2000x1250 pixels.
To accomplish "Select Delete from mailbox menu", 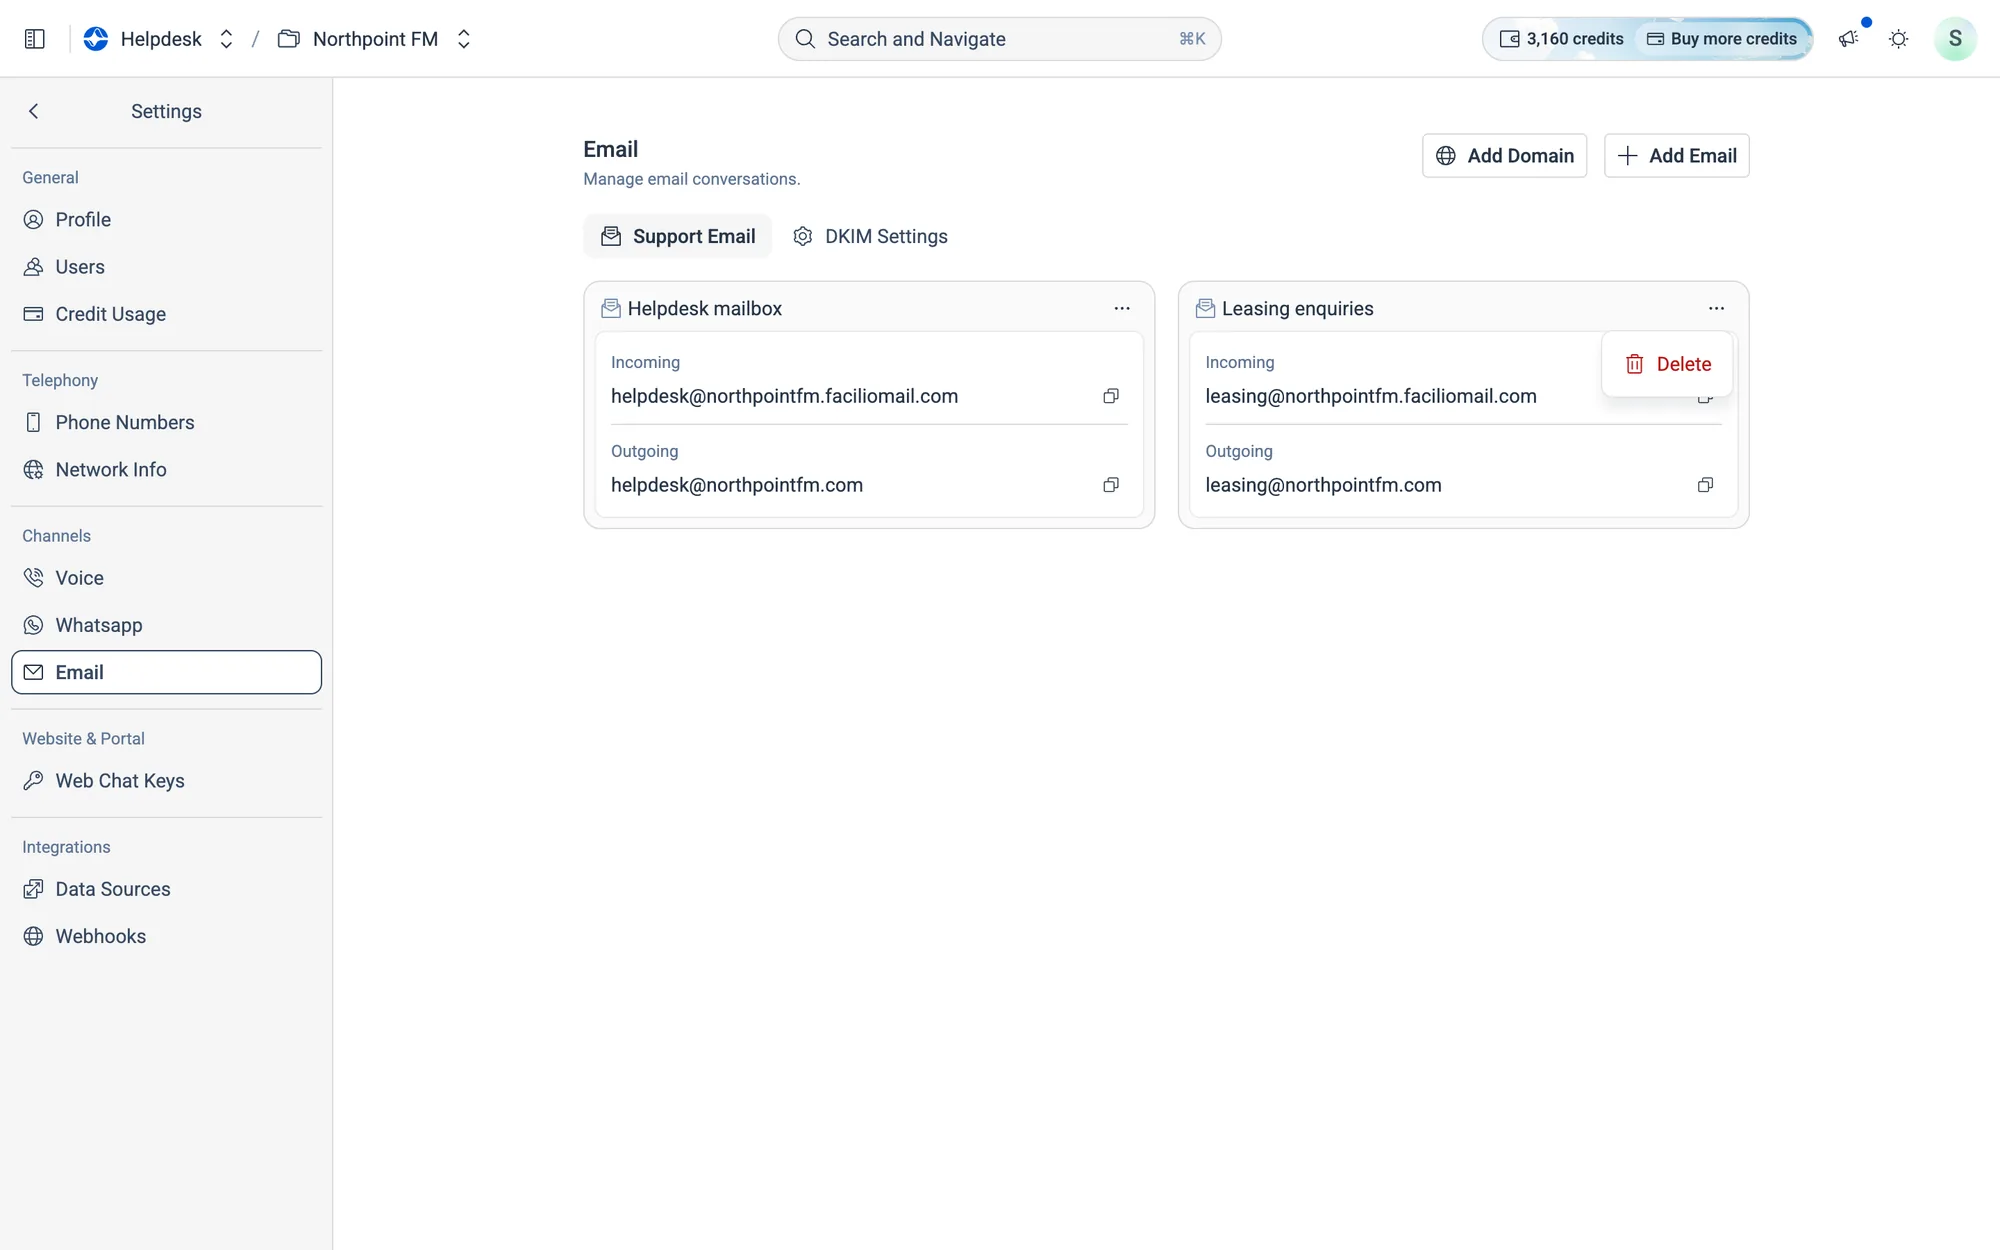I will point(1667,364).
